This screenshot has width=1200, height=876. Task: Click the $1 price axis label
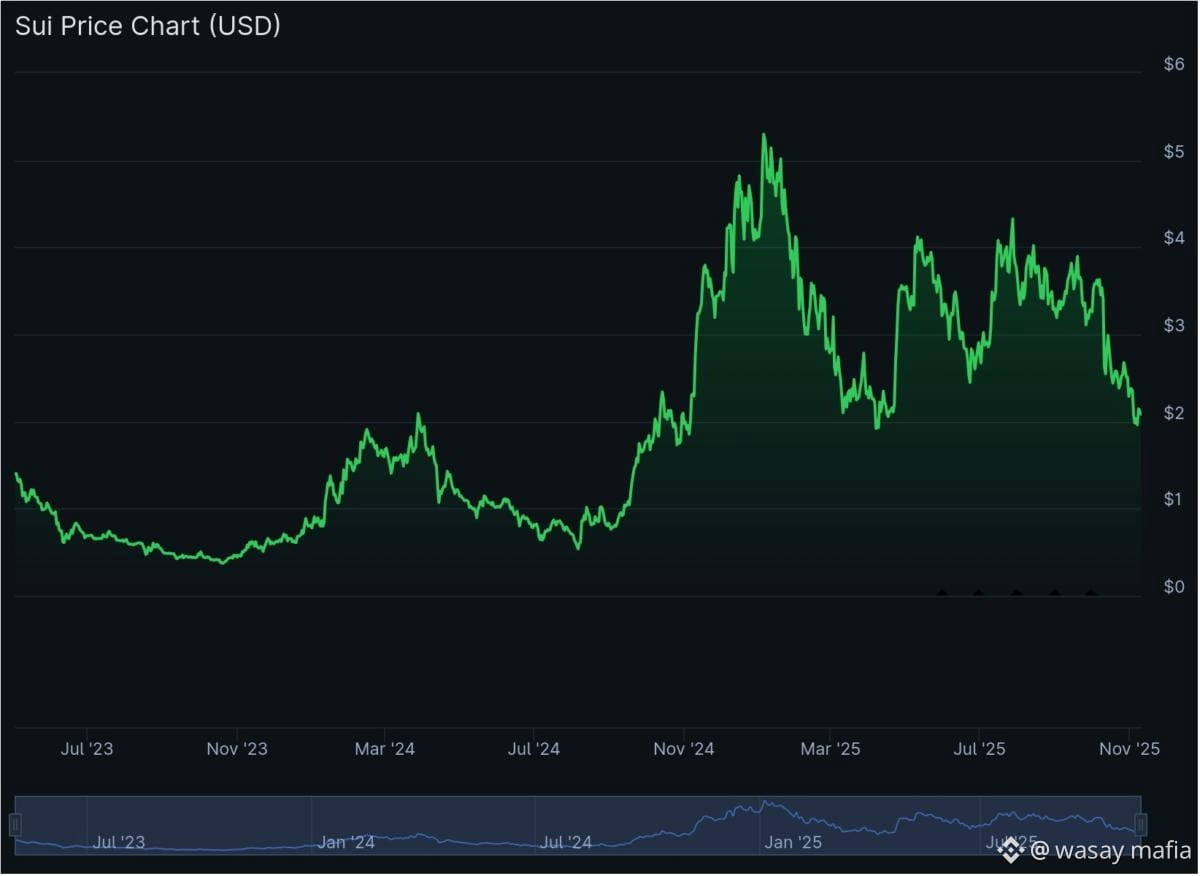(x=1174, y=500)
